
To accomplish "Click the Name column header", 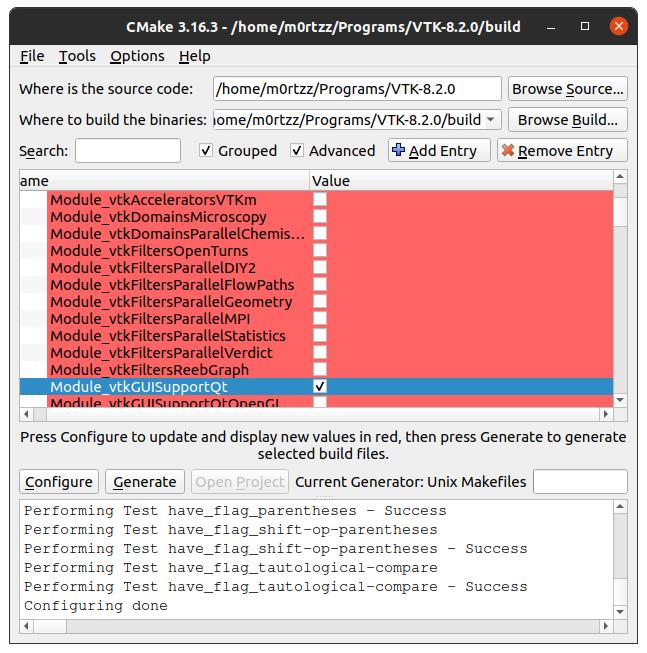I will pos(164,181).
